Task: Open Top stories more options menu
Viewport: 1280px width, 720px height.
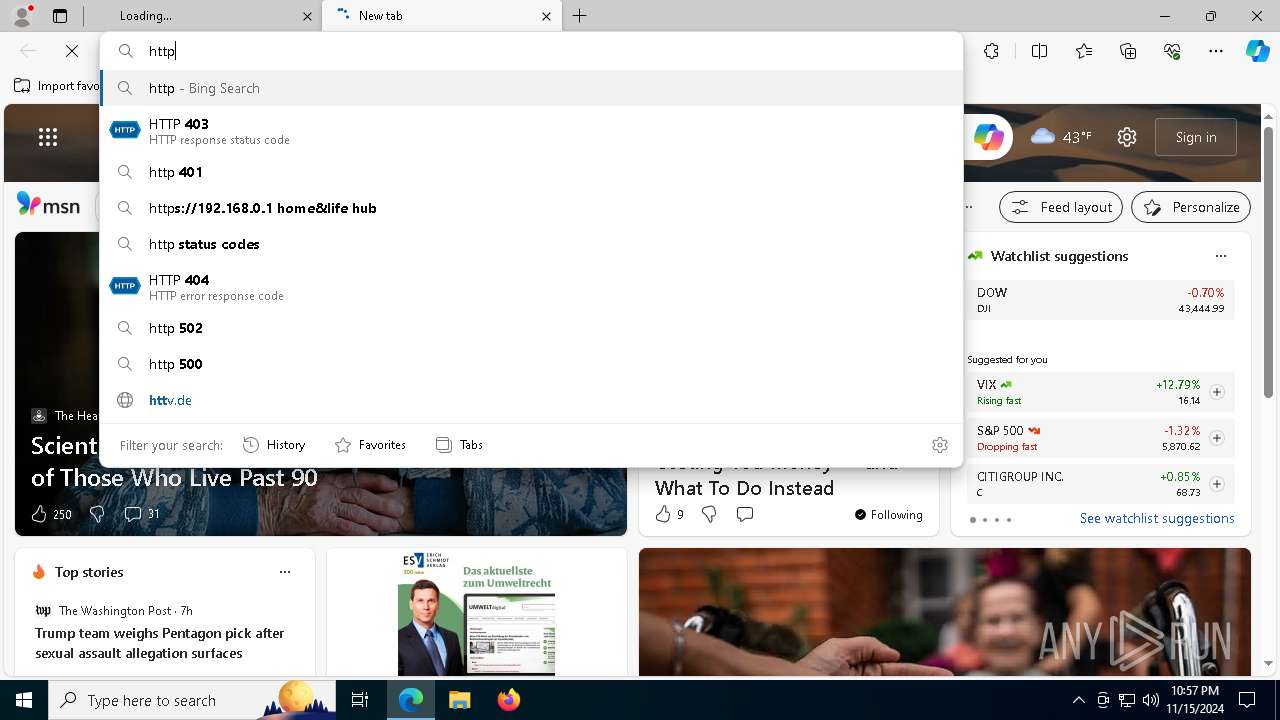Action: click(x=285, y=572)
